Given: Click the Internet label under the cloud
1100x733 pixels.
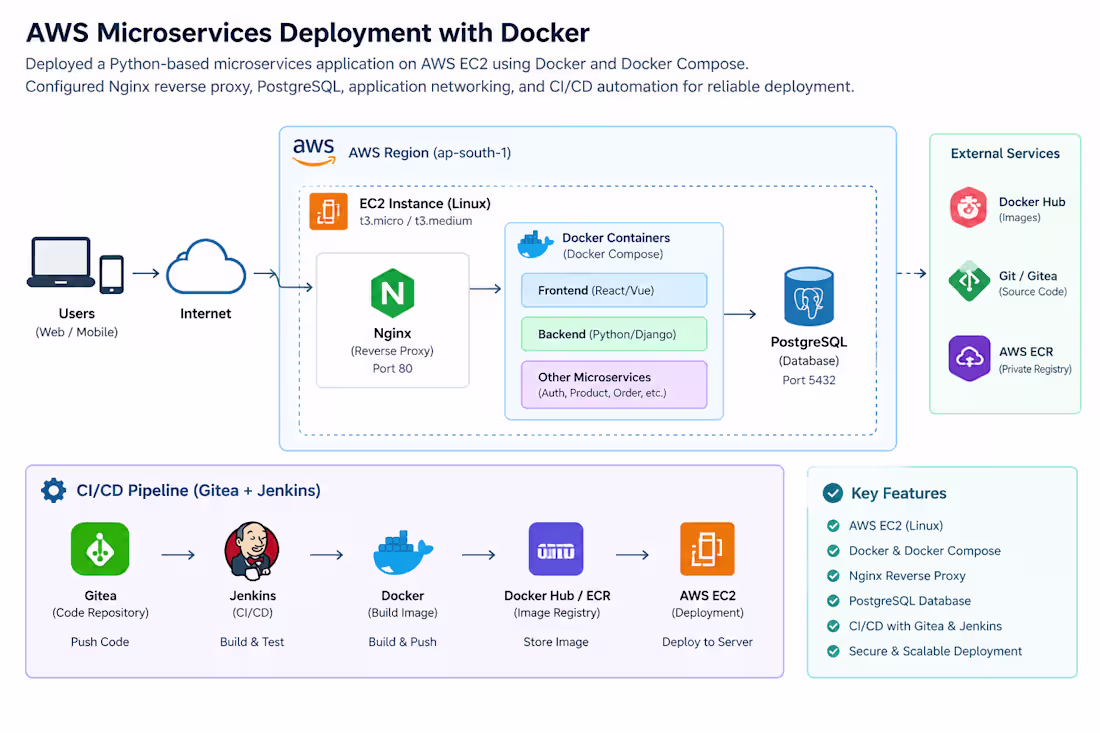Looking at the screenshot, I should pyautogui.click(x=206, y=314).
